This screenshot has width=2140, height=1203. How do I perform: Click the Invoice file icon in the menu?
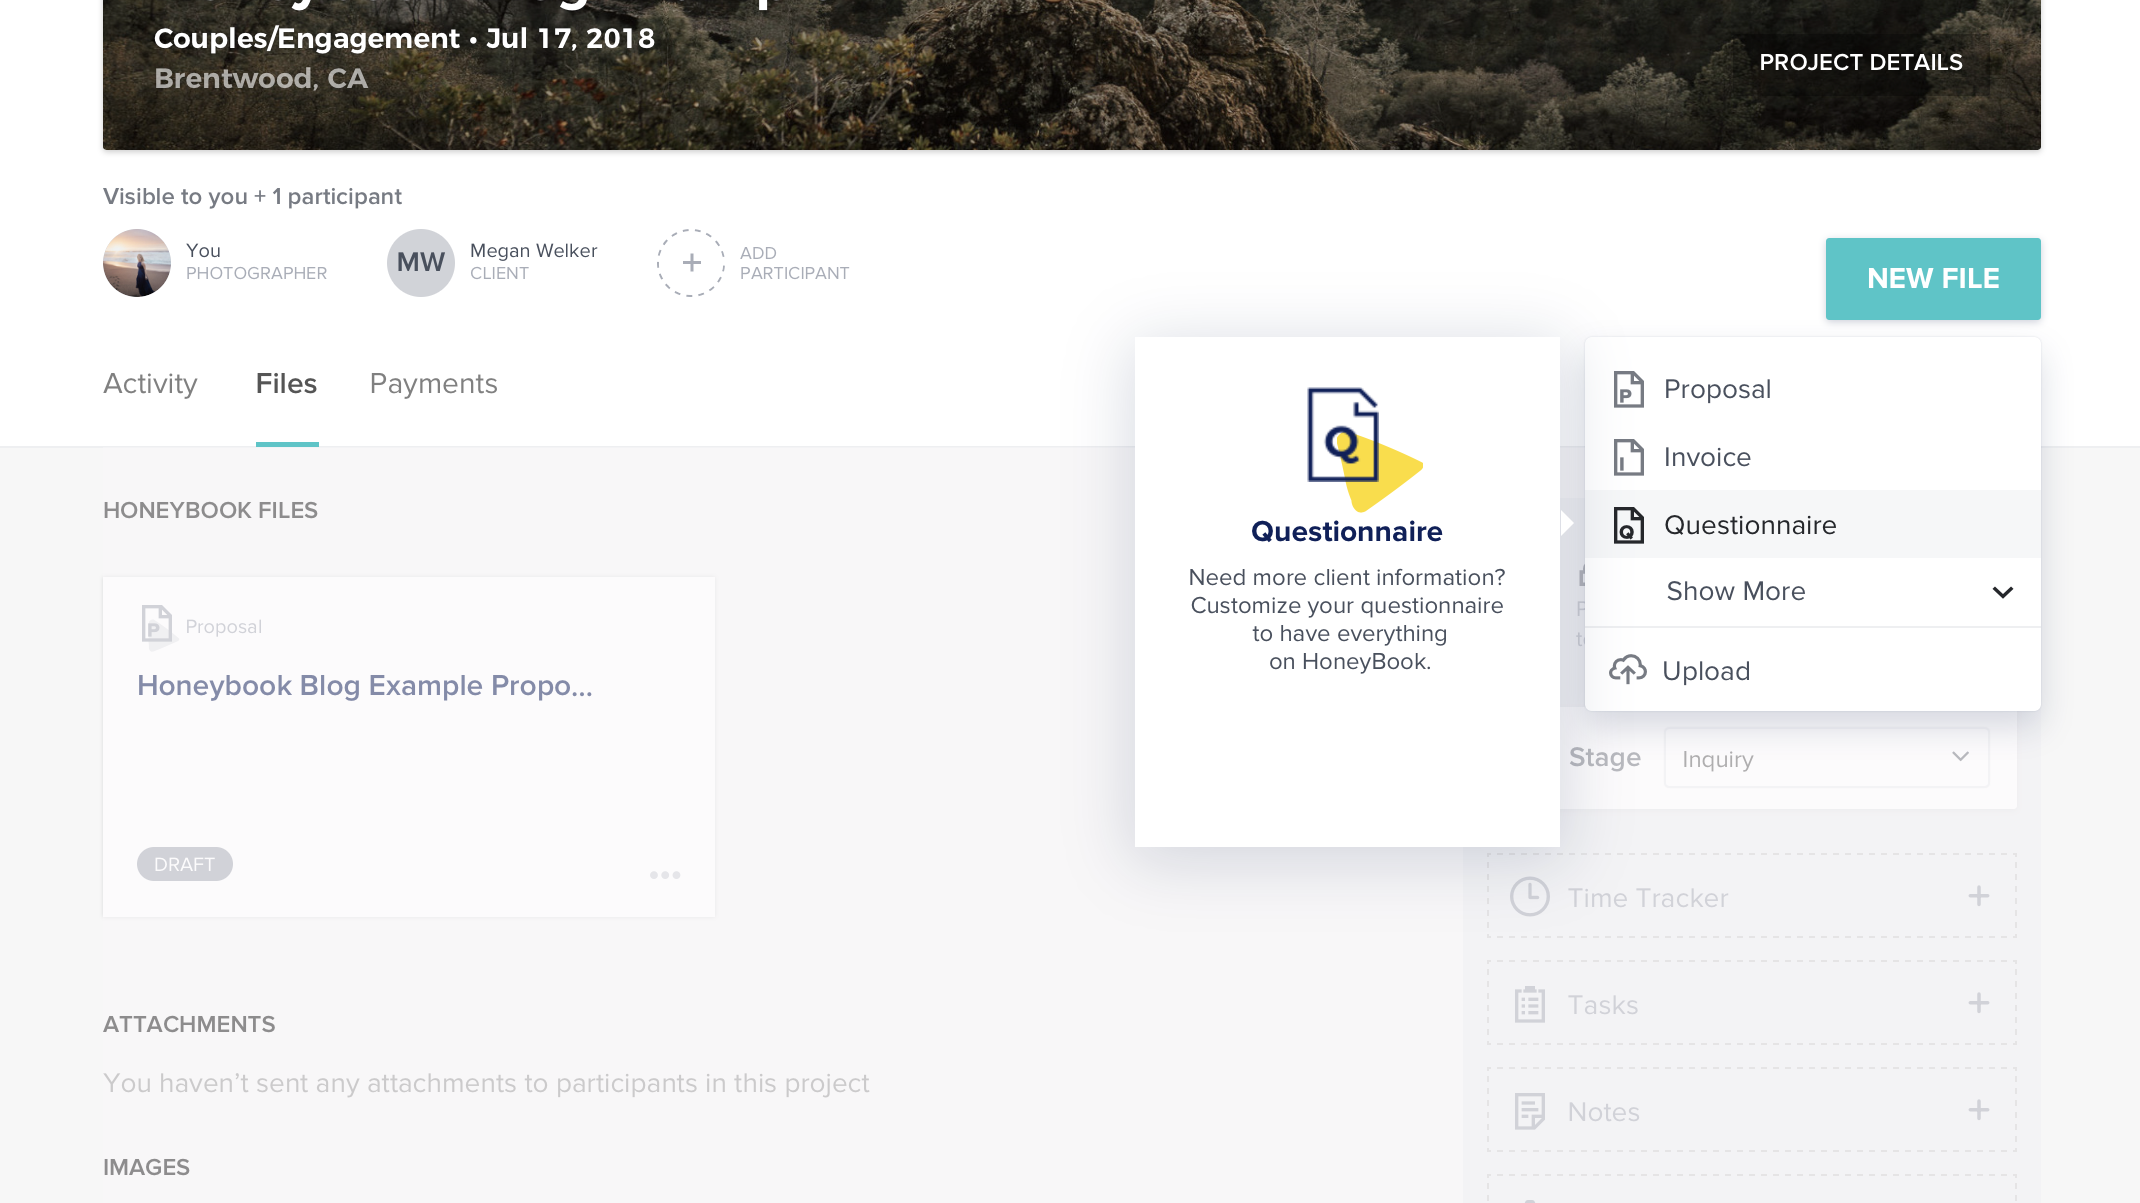coord(1628,457)
